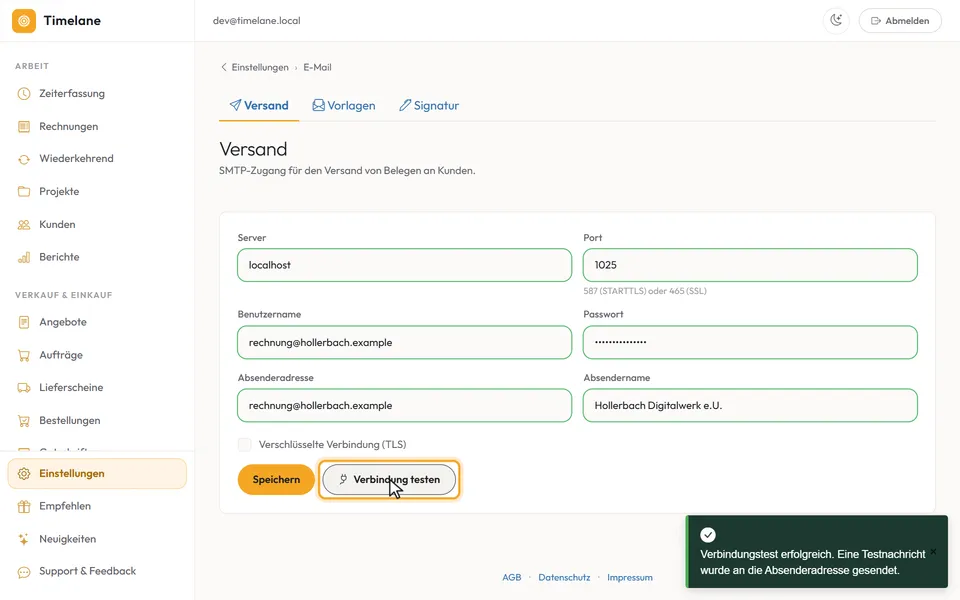Click the Port input field
The width and height of the screenshot is (960, 600).
pos(750,265)
